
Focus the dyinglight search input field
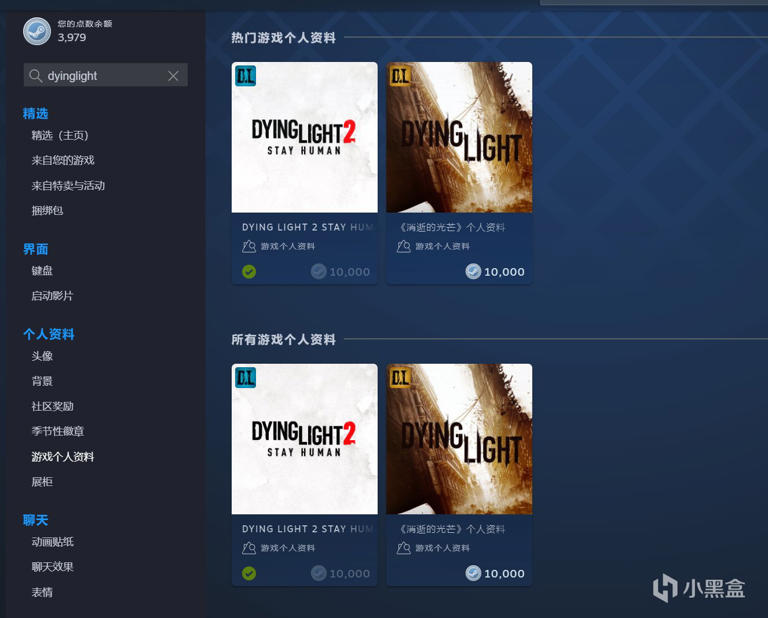click(x=106, y=75)
